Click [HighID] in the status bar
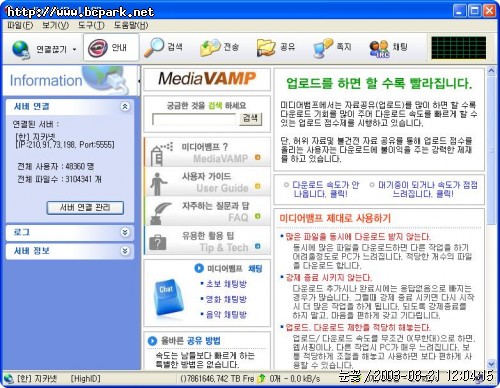The width and height of the screenshot is (500, 388). [85, 379]
